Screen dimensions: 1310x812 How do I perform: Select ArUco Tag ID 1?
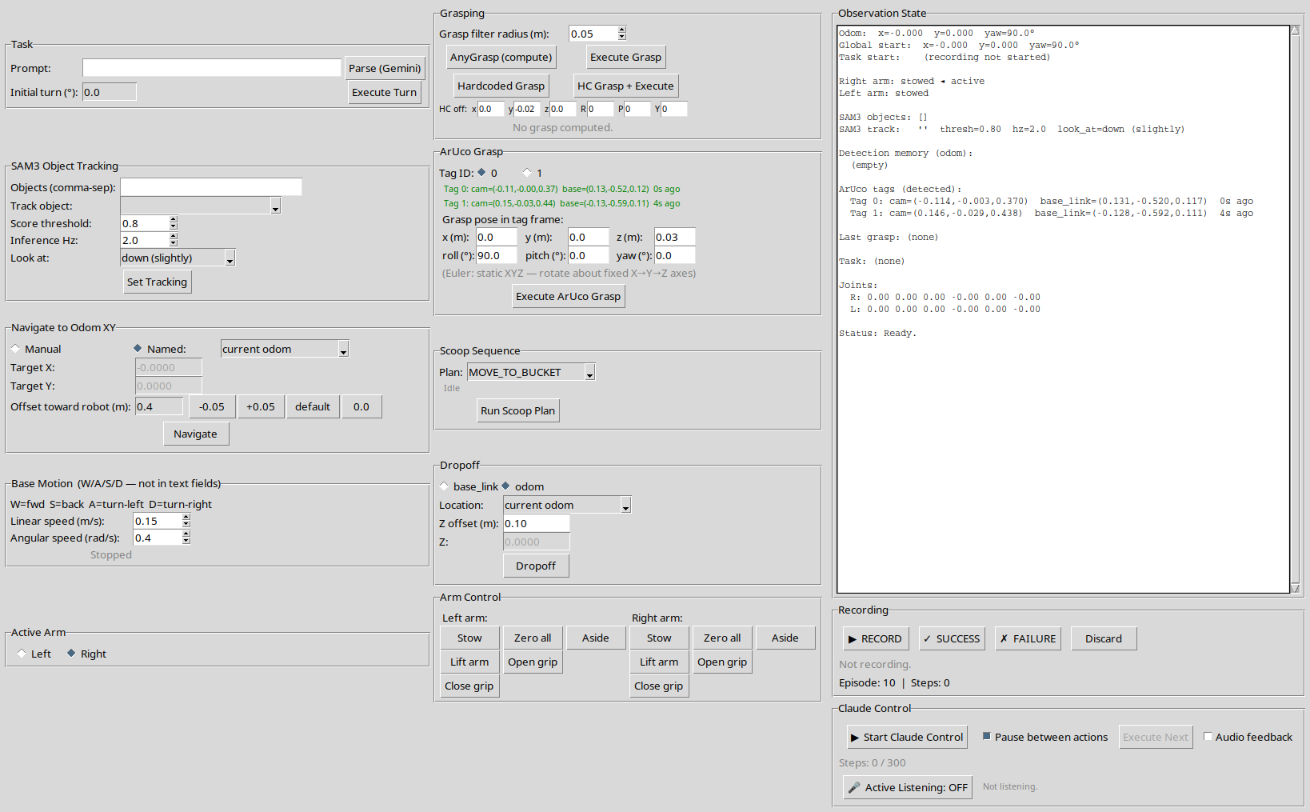(x=528, y=172)
